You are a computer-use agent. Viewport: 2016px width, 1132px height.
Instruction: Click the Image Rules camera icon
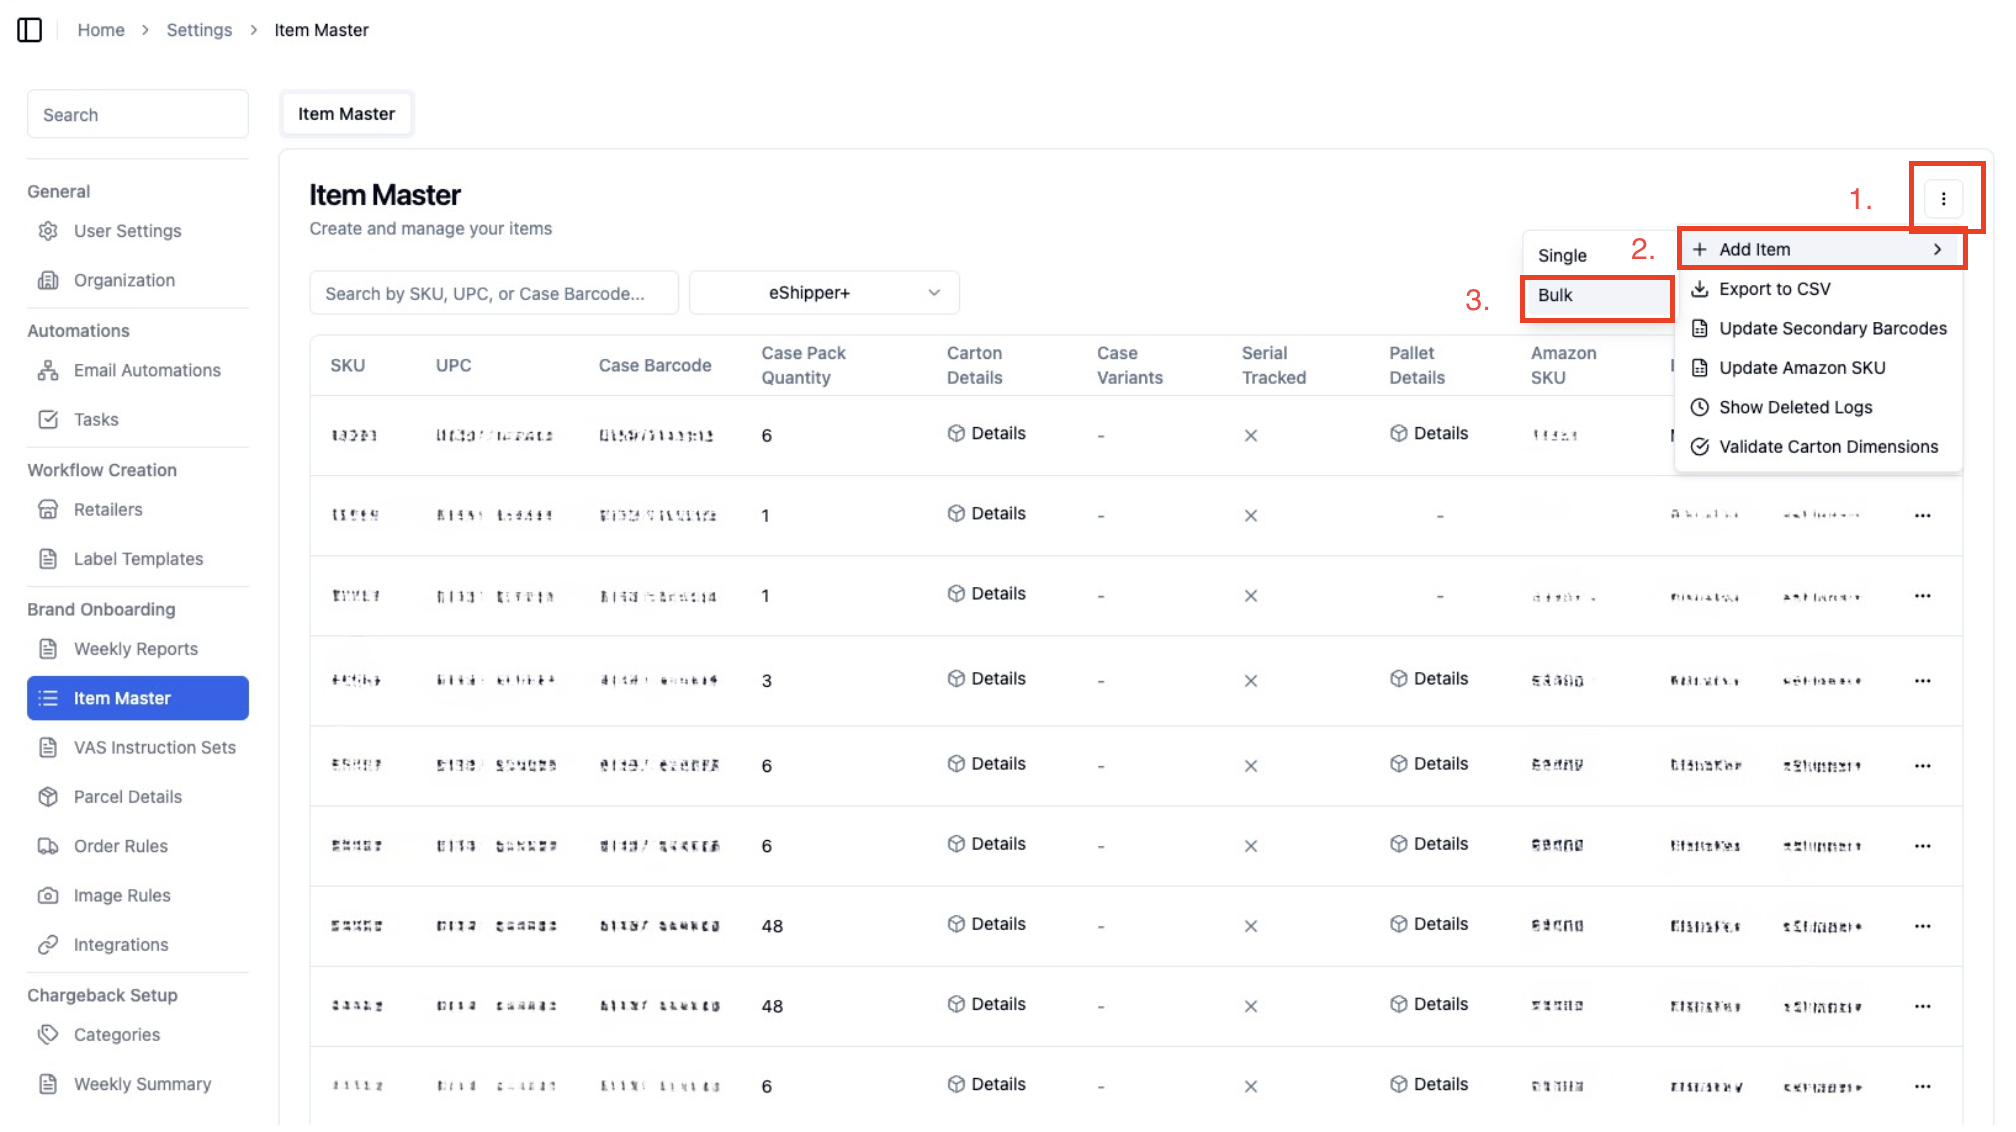48,896
